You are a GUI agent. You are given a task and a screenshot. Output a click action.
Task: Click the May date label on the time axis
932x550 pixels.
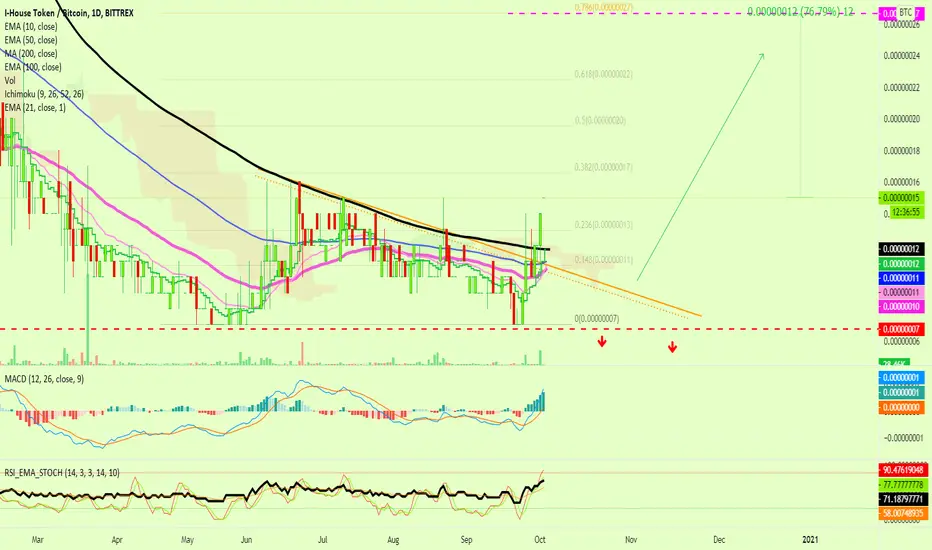click(x=187, y=540)
